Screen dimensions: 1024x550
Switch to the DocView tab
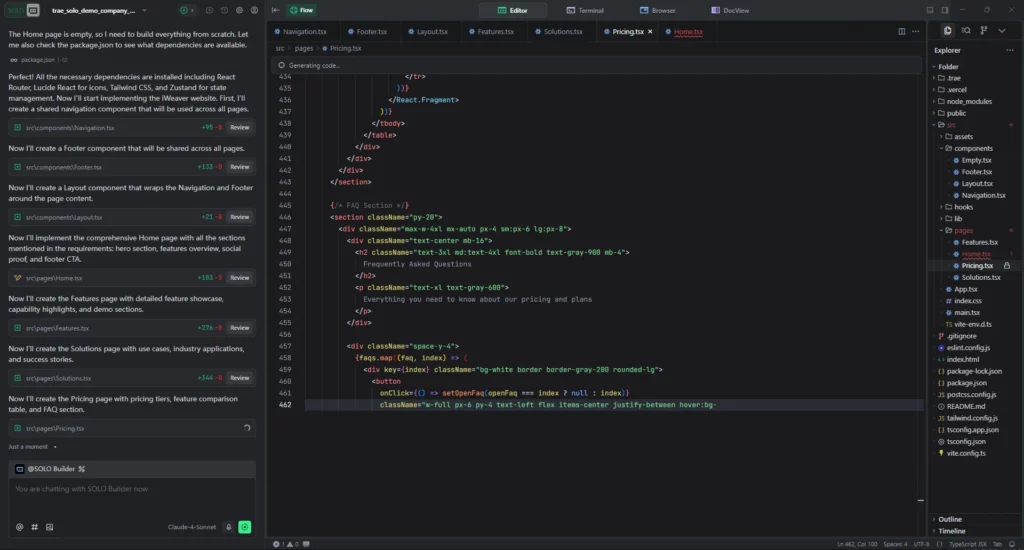730,10
